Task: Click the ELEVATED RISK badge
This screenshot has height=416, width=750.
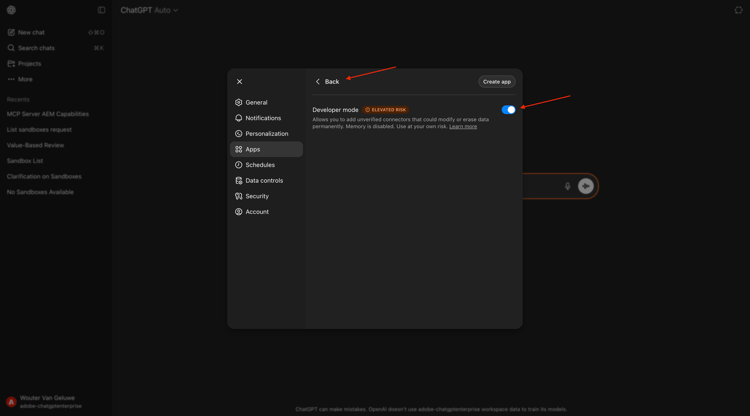Action: click(385, 110)
